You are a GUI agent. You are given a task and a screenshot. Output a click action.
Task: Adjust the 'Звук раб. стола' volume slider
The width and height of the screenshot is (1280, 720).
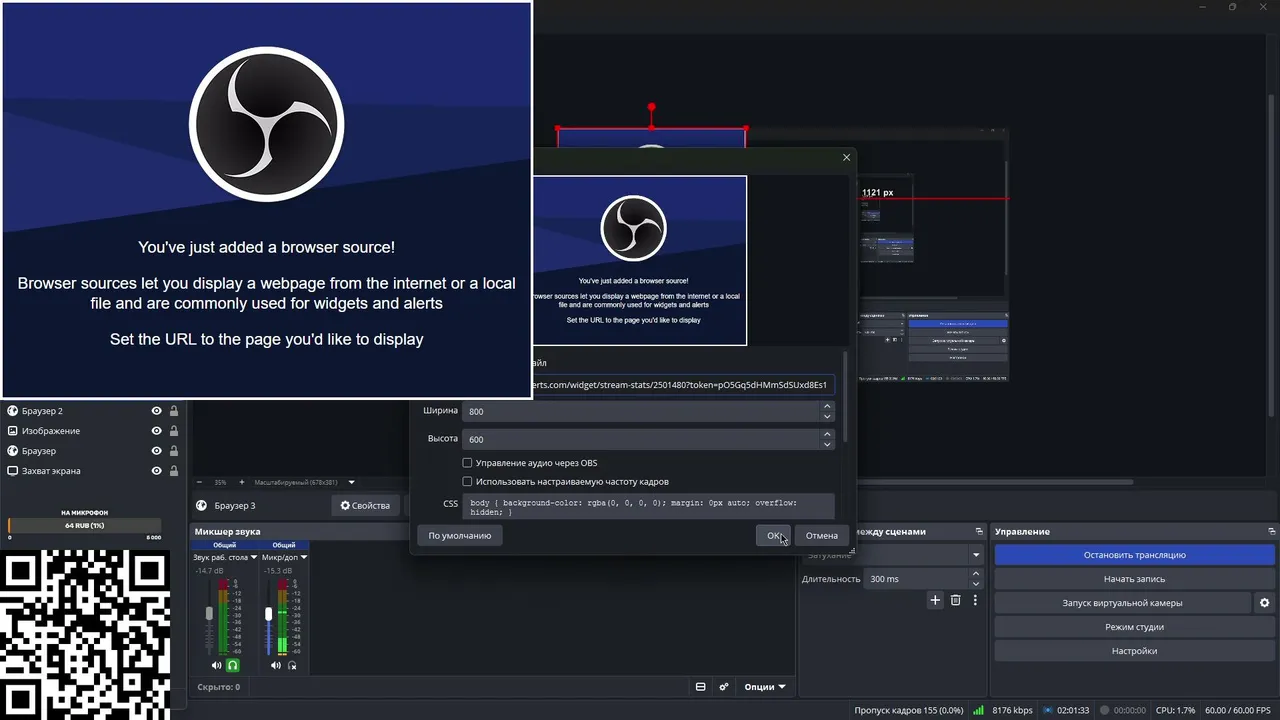click(x=209, y=614)
